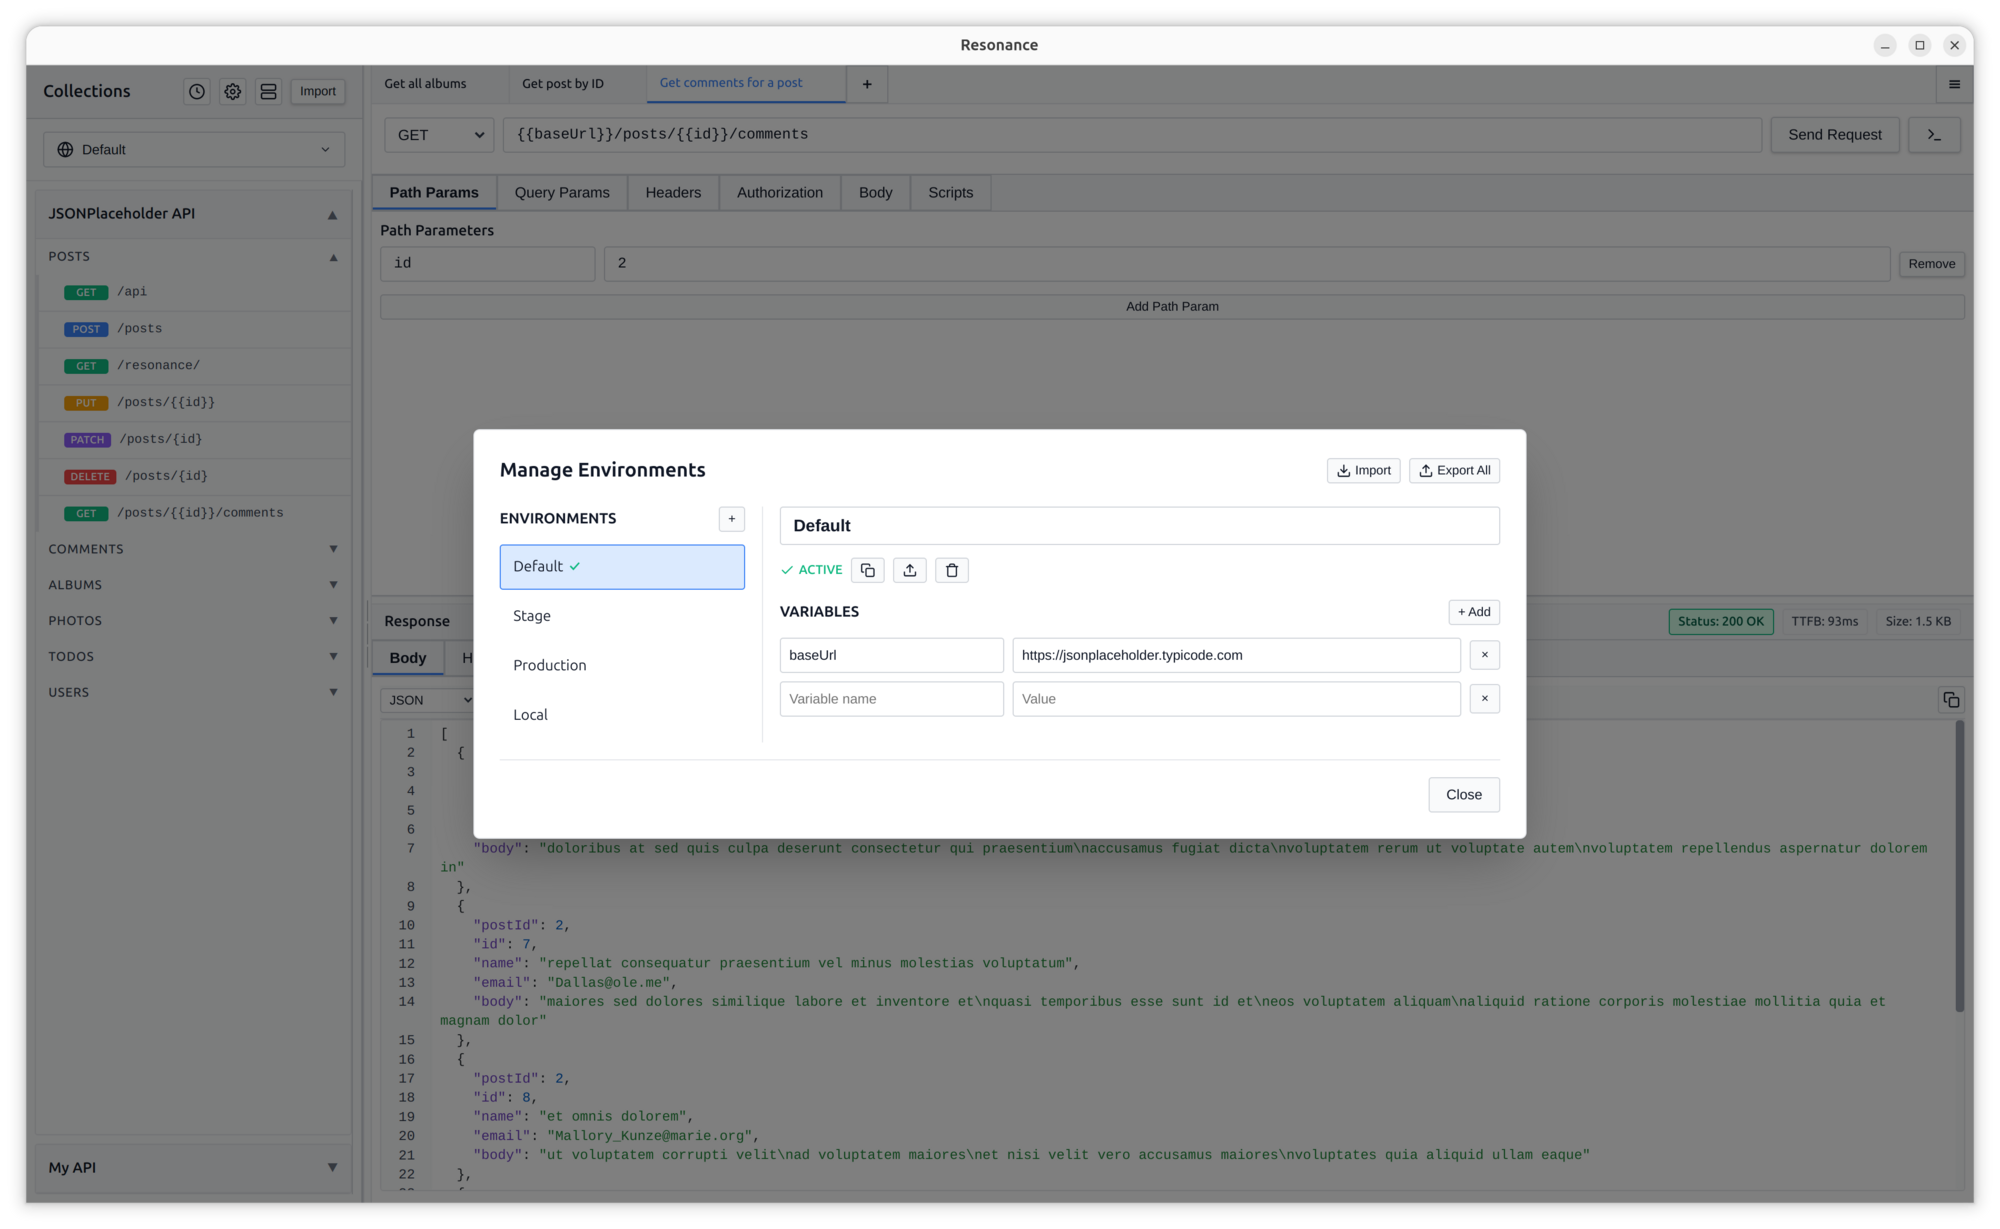Open the terminal console icon beside Send Request
Viewport: 2000px width, 1229px height.
(1934, 134)
